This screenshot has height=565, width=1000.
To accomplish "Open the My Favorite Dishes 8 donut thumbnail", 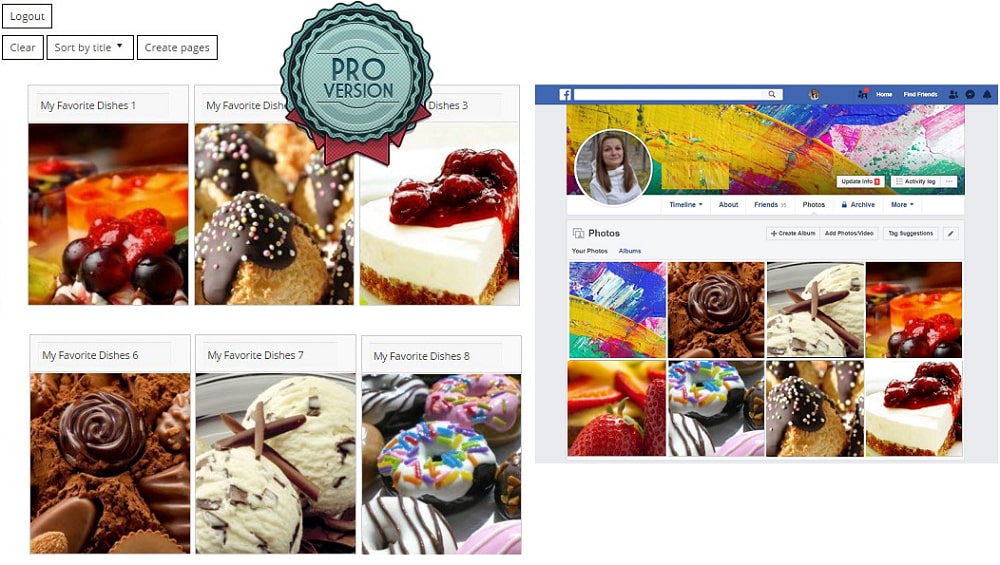I will [x=441, y=464].
